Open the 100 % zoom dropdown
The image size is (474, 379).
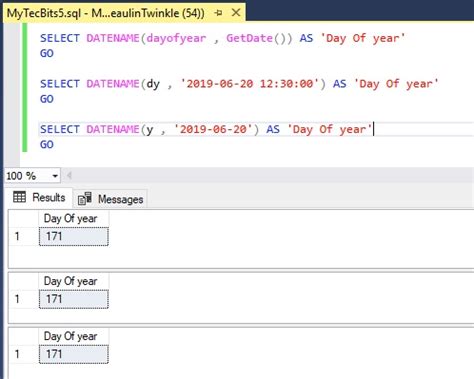pyautogui.click(x=55, y=176)
